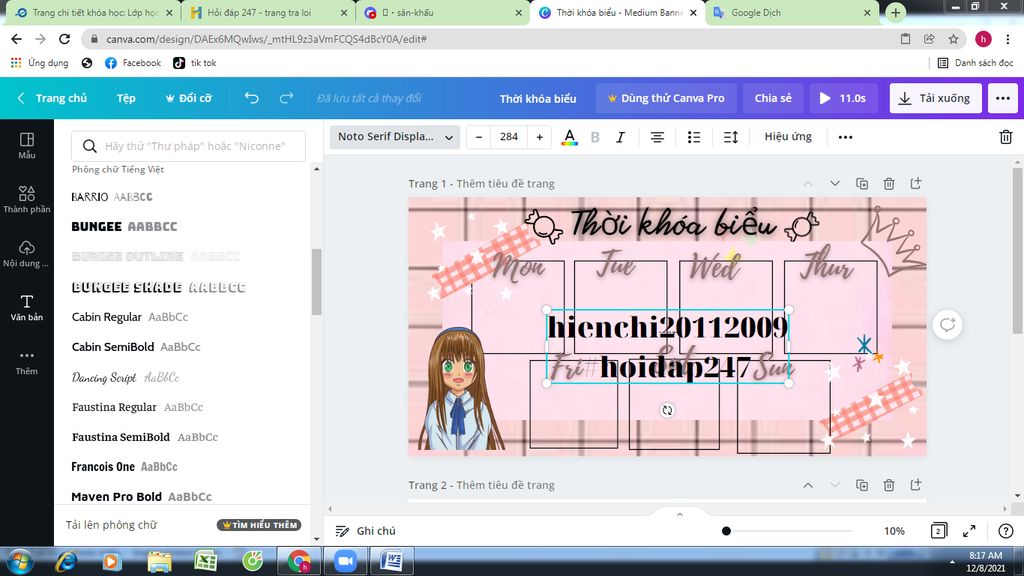Select the Bungee font

click(124, 227)
